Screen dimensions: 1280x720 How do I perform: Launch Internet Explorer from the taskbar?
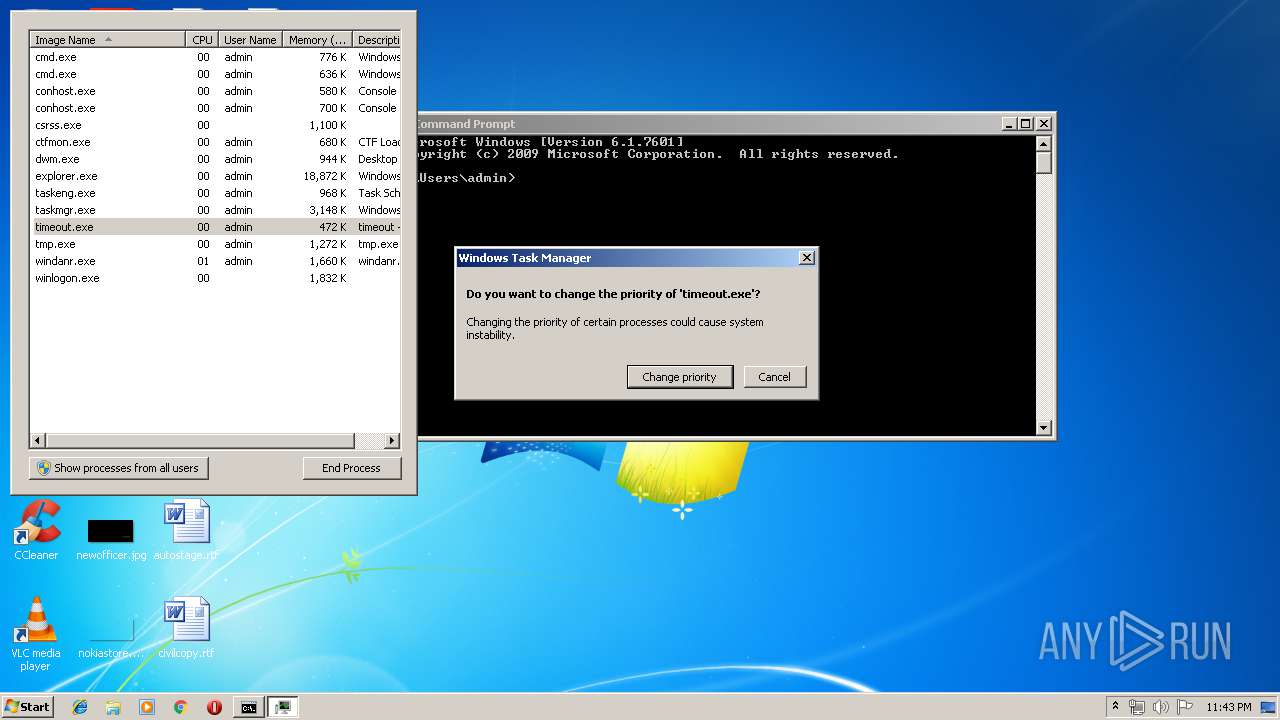[x=80, y=707]
